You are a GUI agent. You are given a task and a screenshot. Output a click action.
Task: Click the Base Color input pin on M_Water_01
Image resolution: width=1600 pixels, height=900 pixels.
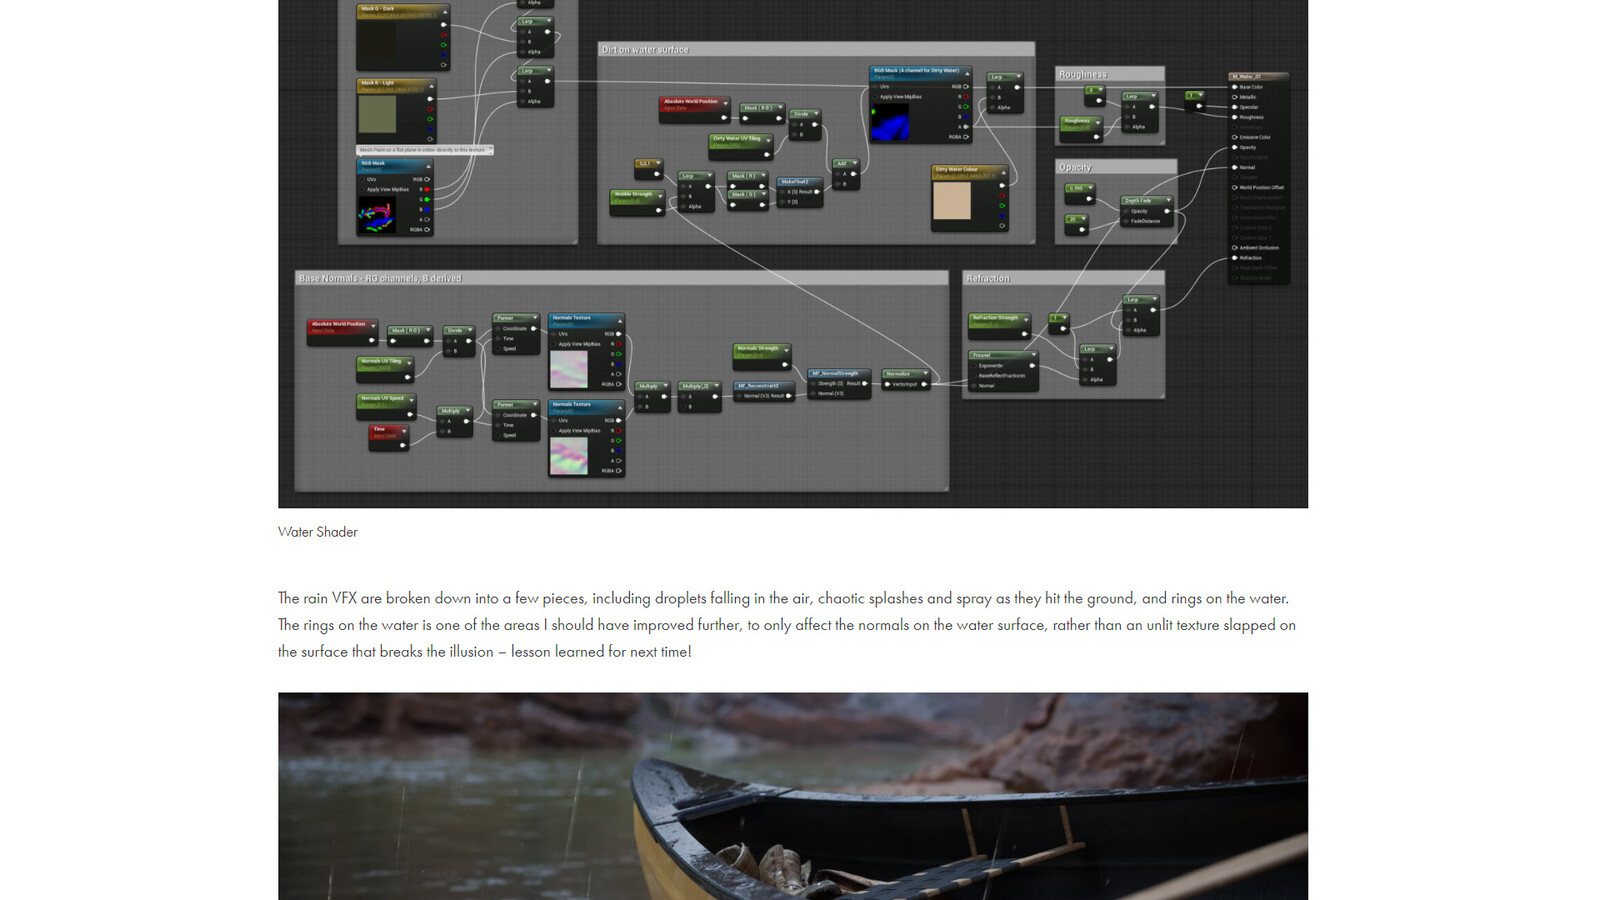pos(1235,87)
